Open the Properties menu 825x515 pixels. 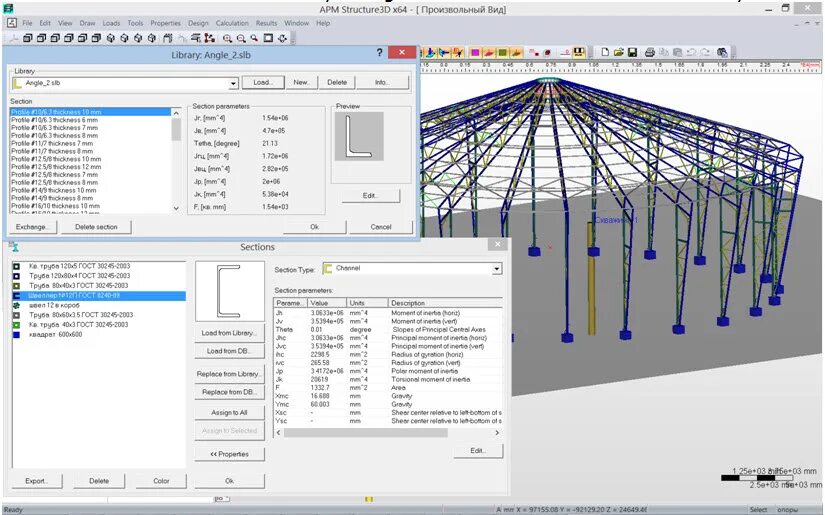coord(165,23)
